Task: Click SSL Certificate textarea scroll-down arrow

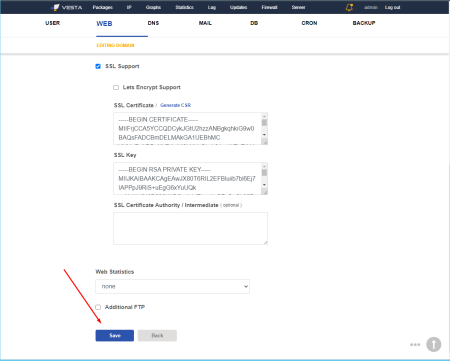Action: 264,135
